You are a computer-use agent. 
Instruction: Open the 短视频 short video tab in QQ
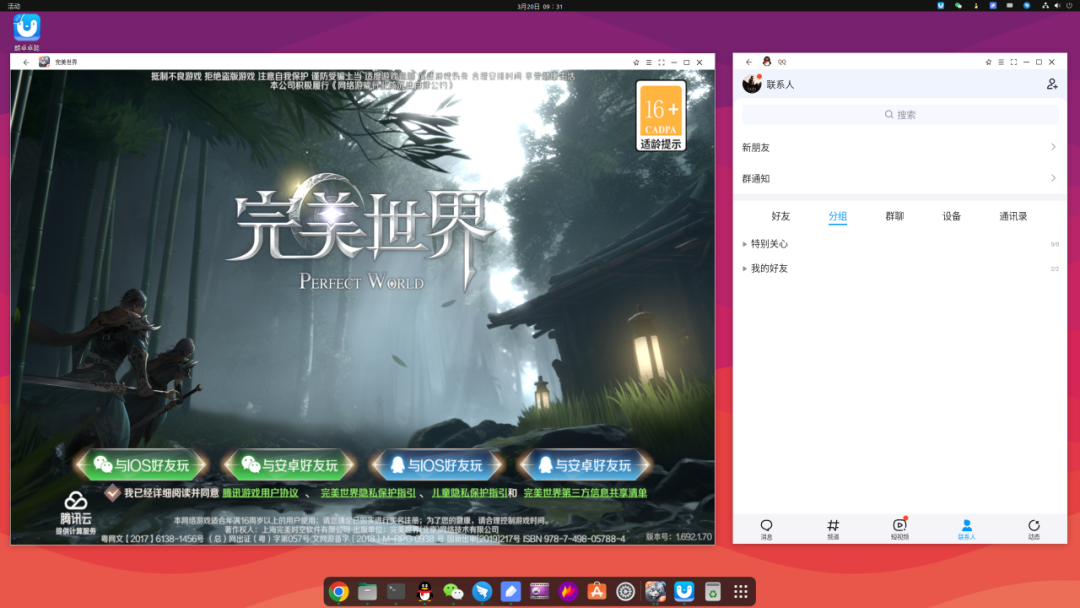coord(900,529)
